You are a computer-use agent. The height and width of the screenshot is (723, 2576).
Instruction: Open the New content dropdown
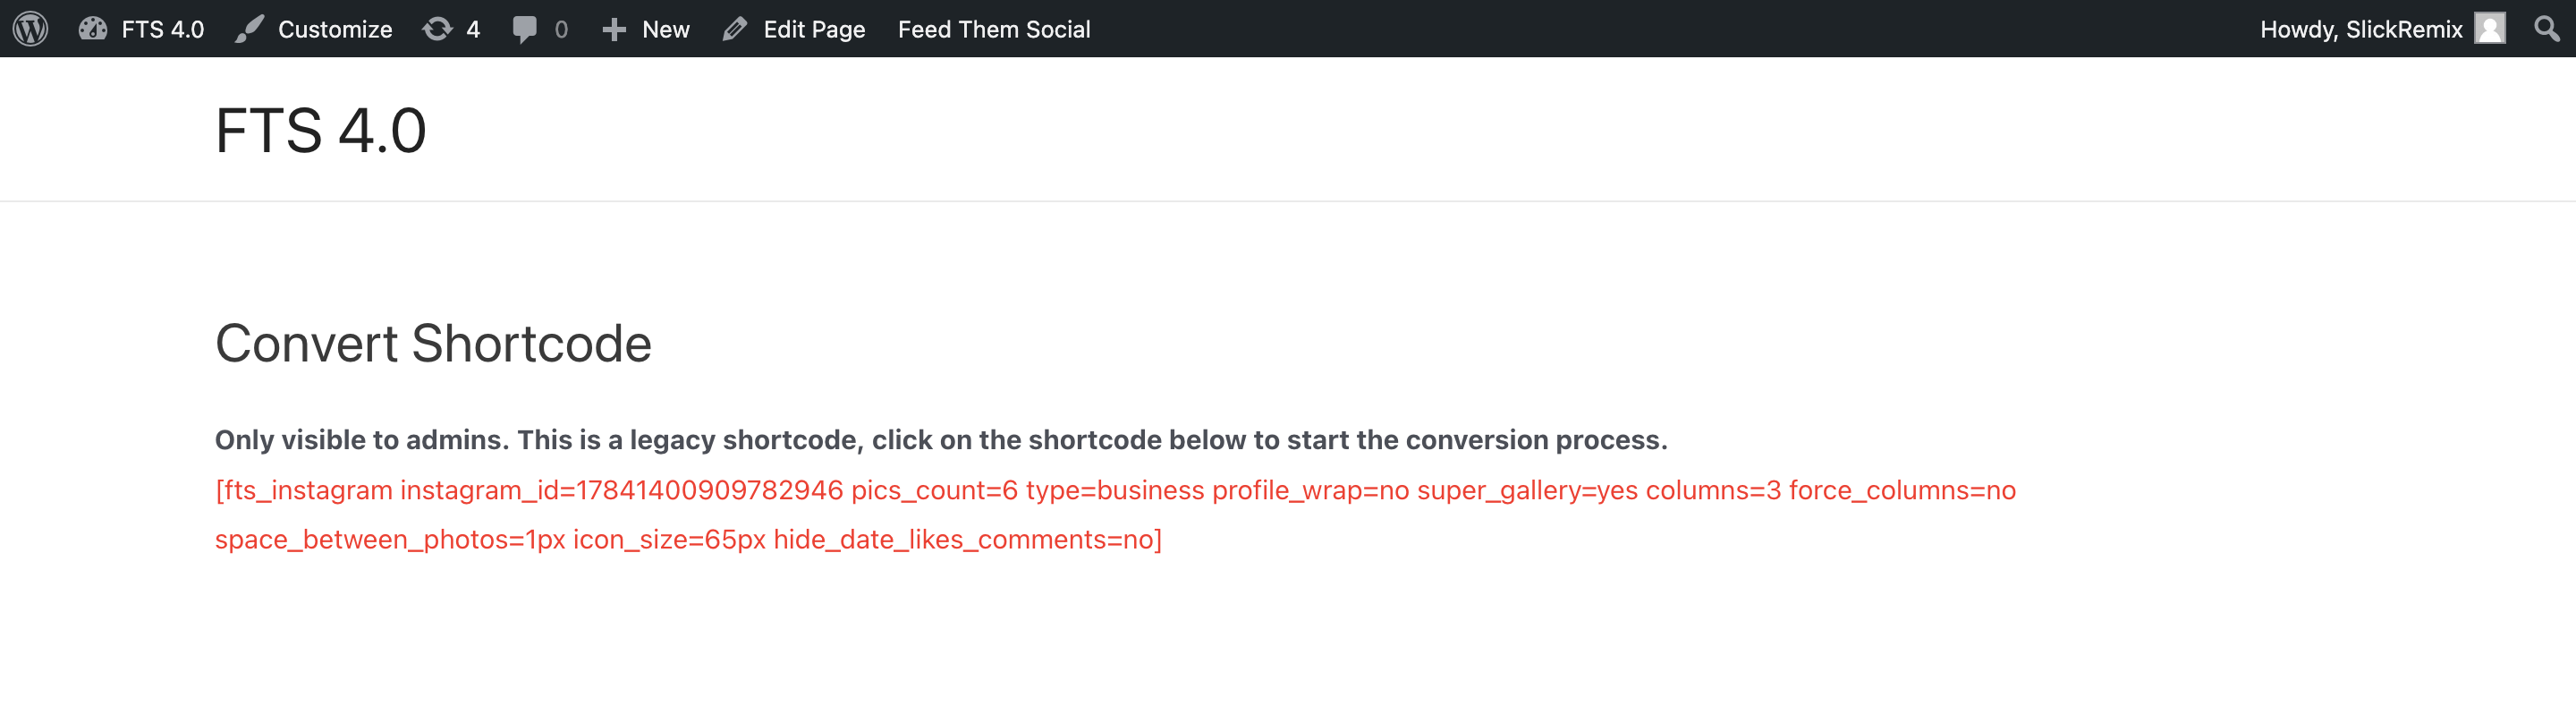(646, 29)
